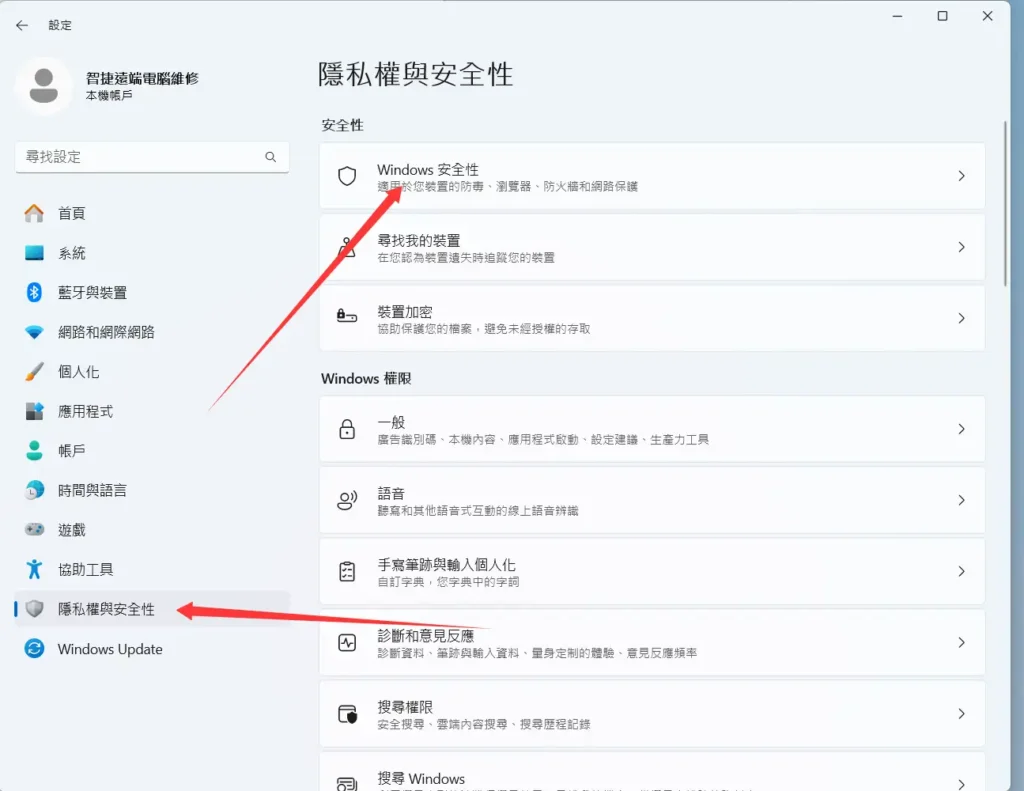Click the Windows Update sync icon
Image resolution: width=1024 pixels, height=791 pixels.
[34, 649]
